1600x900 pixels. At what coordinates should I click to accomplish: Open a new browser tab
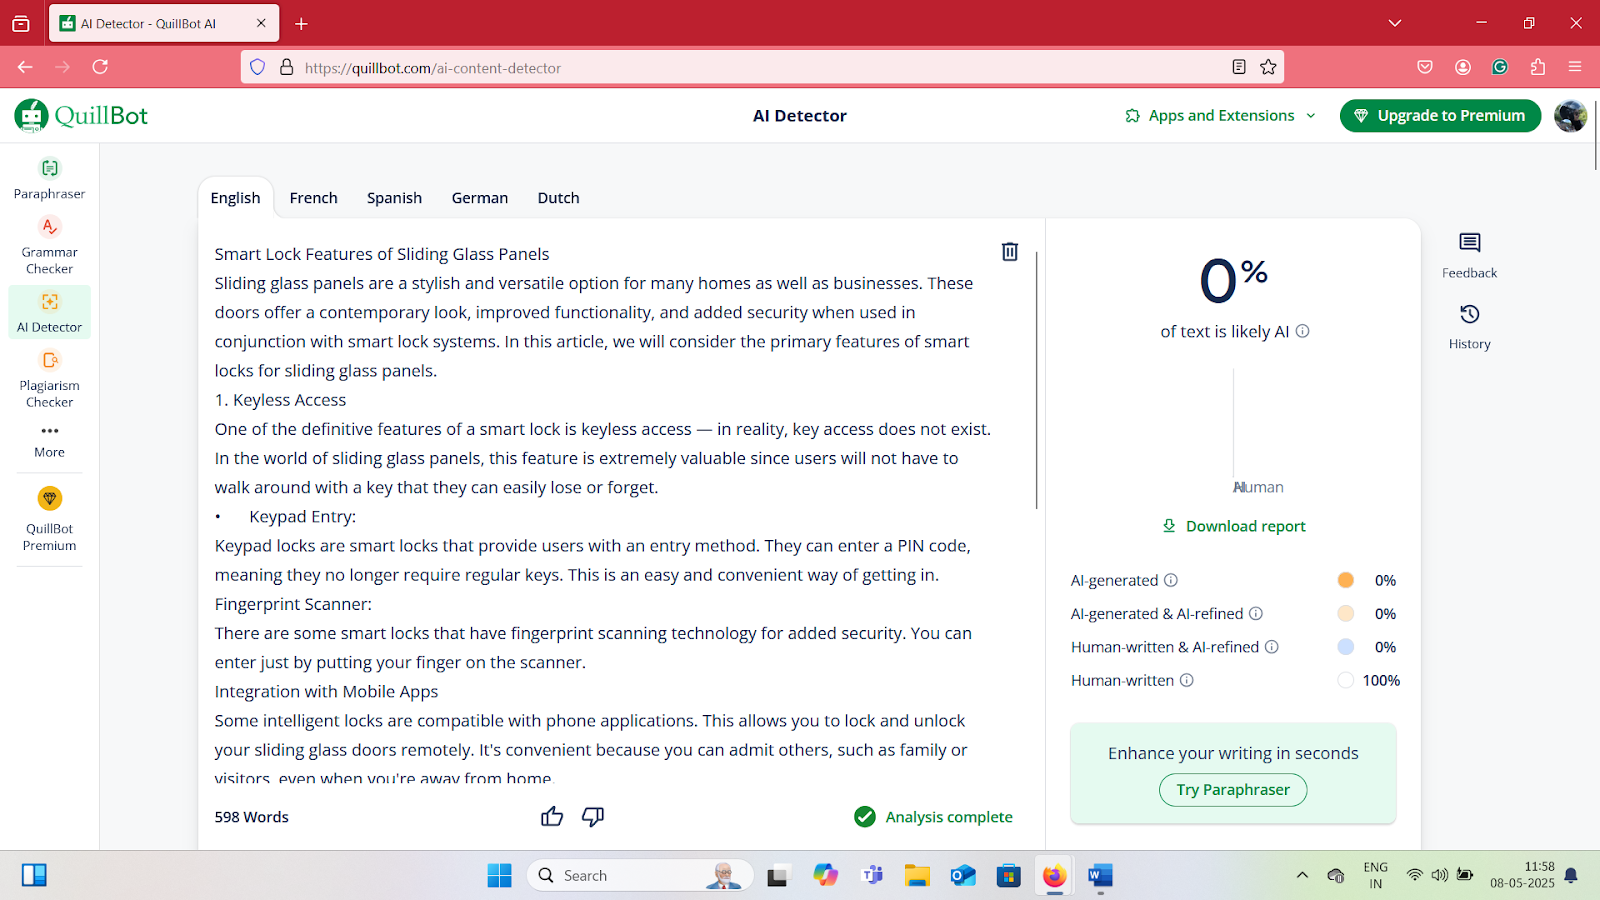(301, 23)
